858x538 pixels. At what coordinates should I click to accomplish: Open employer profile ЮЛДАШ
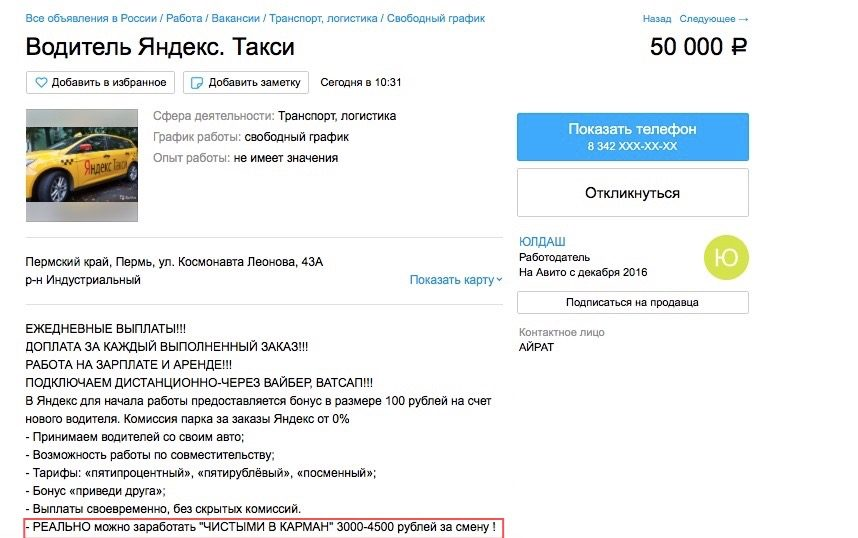(542, 242)
